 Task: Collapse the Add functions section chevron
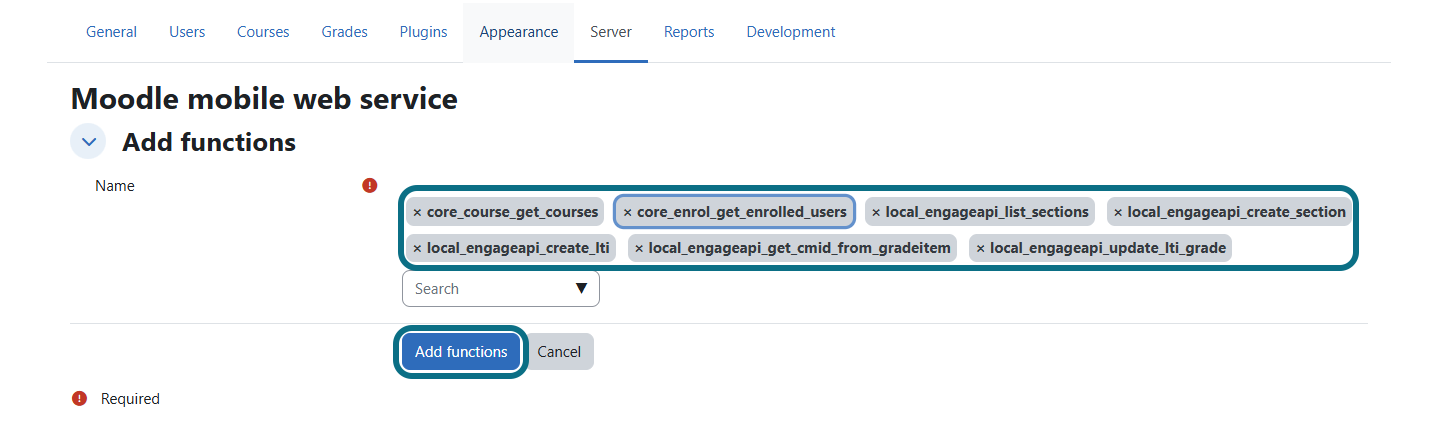pyautogui.click(x=88, y=142)
